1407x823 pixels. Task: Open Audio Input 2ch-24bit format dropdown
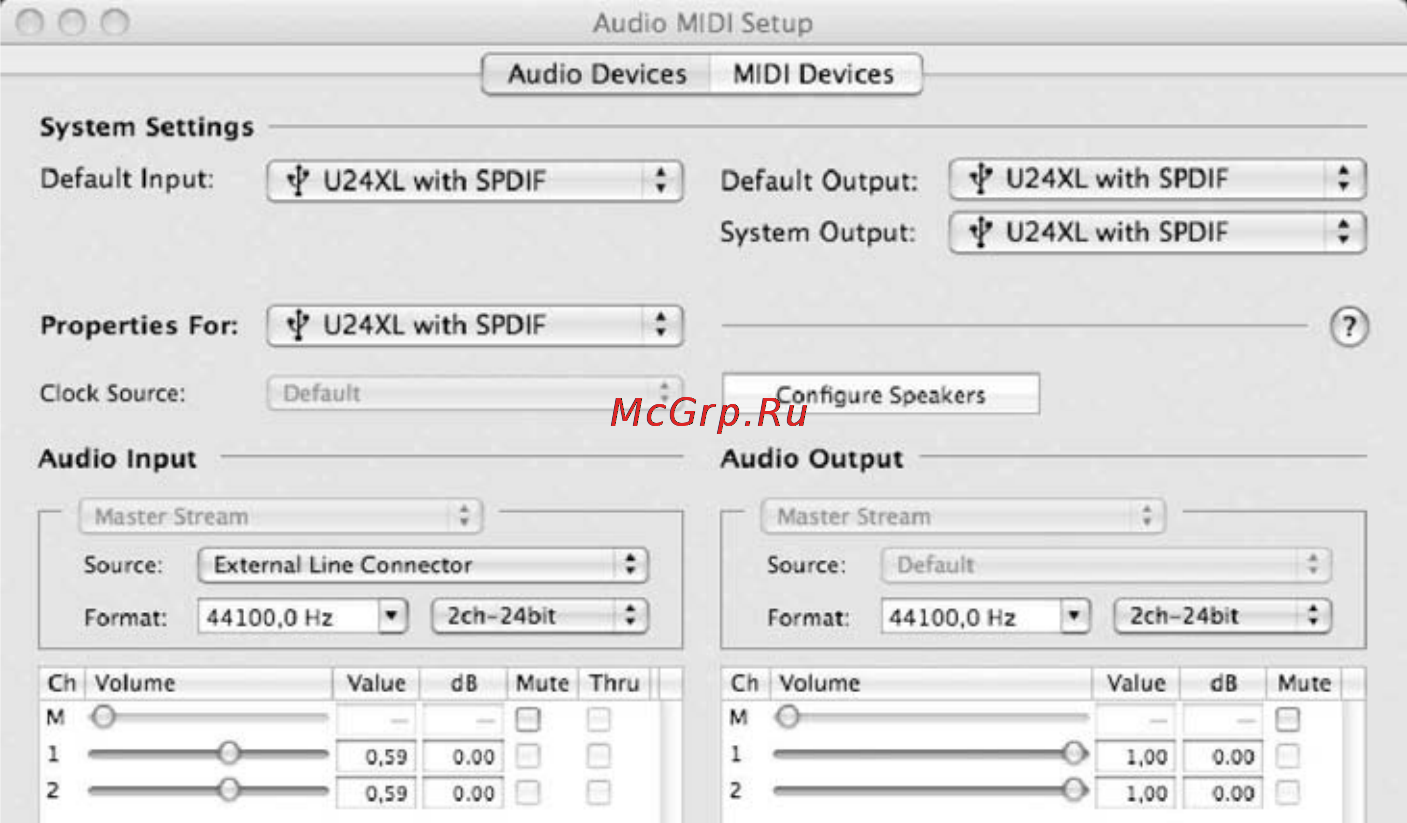click(x=540, y=616)
